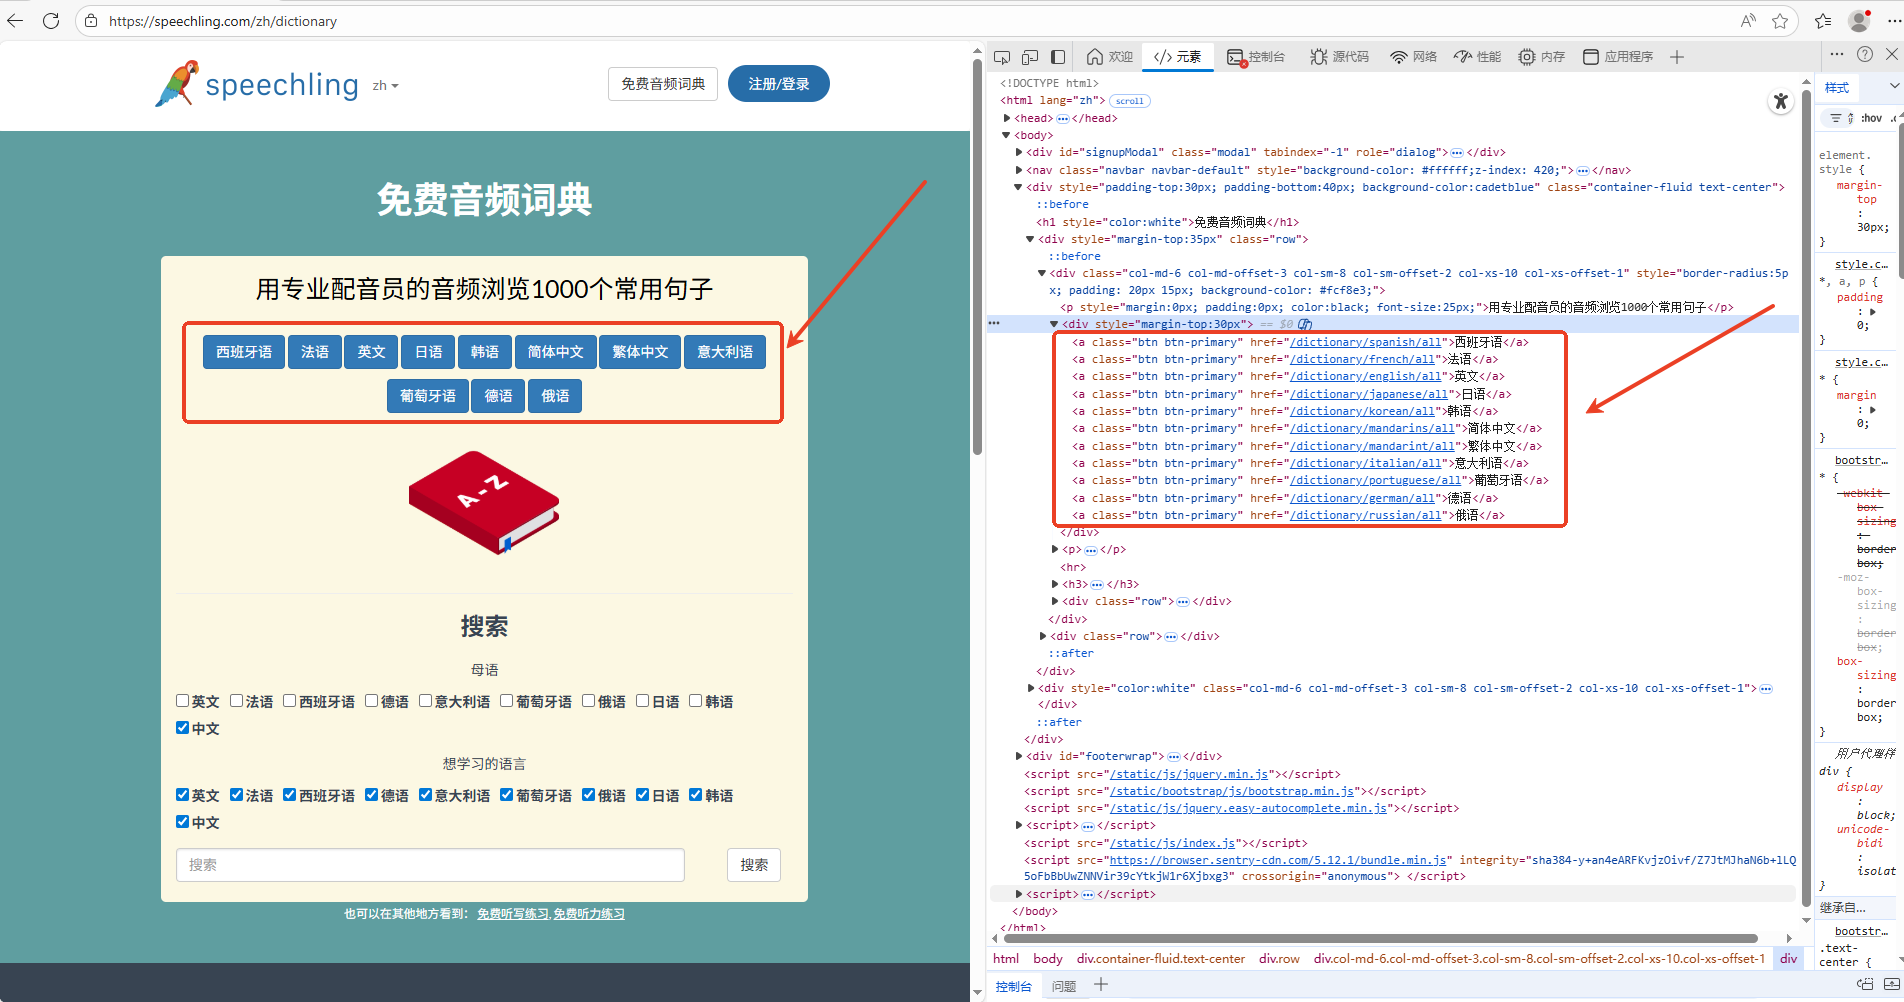1904x1002 pixels.
Task: Click the 注册/登录 button
Action: [779, 84]
